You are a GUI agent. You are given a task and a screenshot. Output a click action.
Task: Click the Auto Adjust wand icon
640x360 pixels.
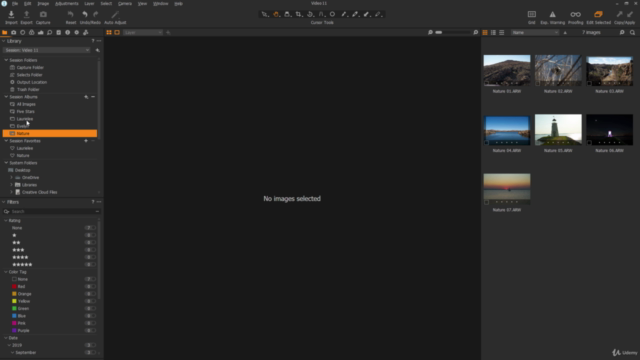[115, 15]
